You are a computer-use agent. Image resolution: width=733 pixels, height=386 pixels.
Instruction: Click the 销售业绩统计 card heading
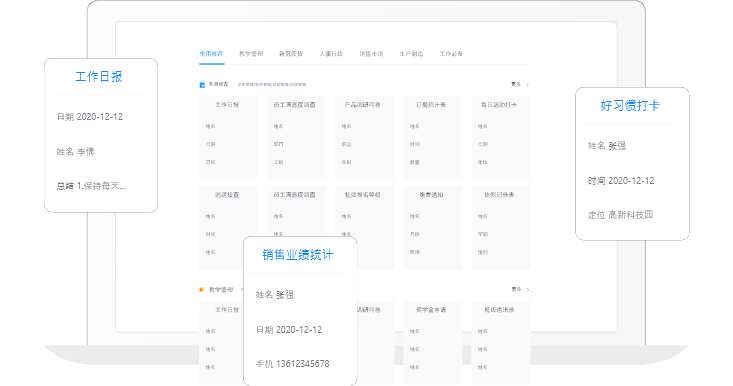point(298,255)
